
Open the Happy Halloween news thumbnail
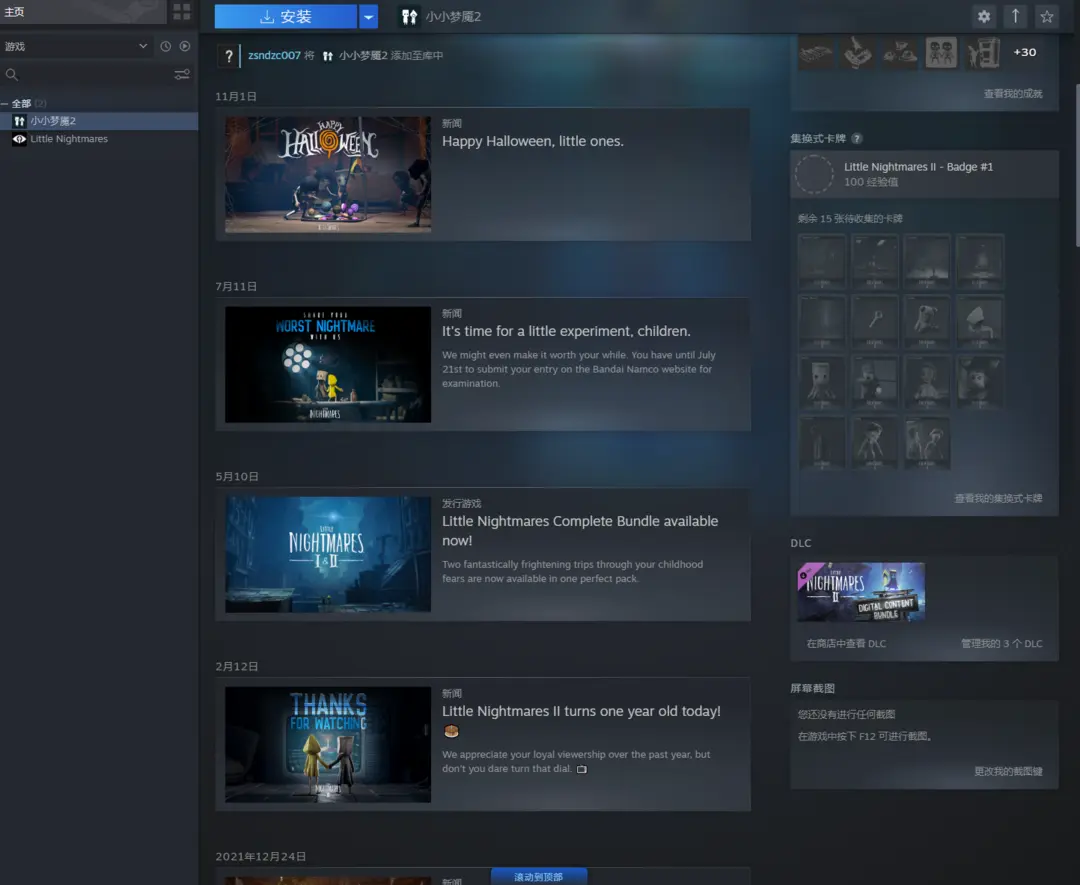point(328,174)
